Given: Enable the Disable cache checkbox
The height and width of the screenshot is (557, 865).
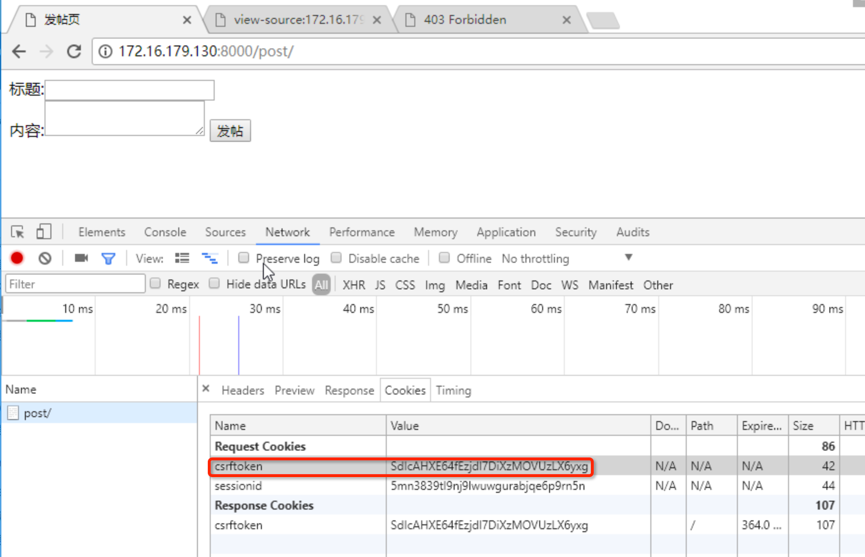Looking at the screenshot, I should pyautogui.click(x=337, y=258).
